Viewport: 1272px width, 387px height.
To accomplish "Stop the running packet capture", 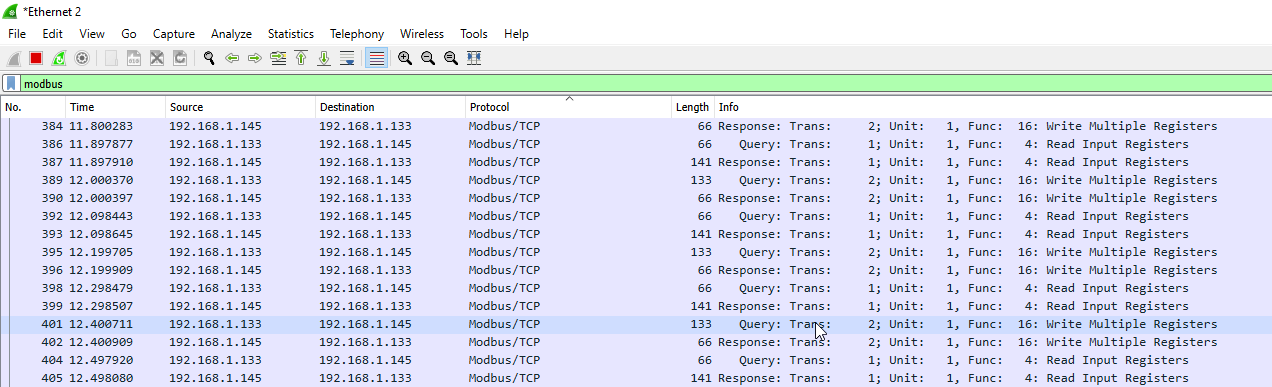I will tap(36, 58).
